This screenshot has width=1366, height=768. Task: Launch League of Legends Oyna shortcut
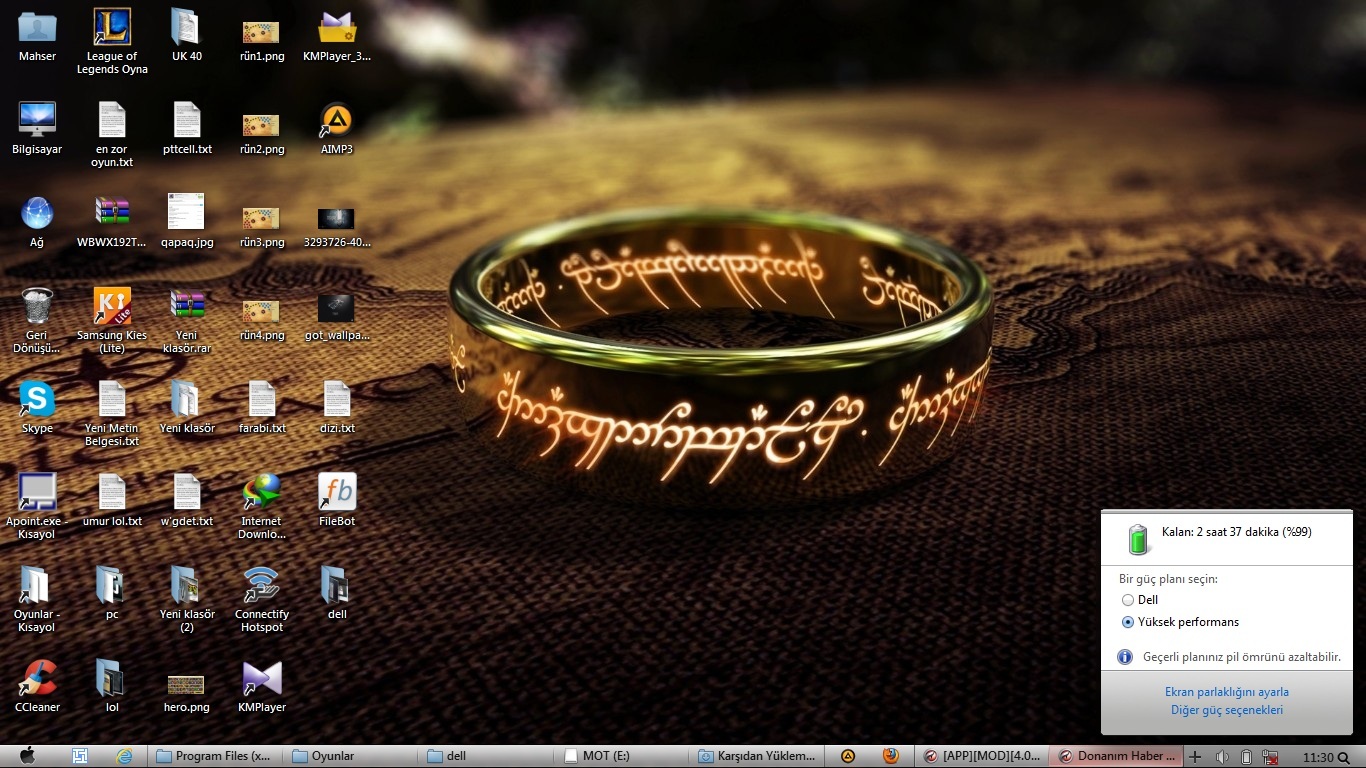112,42
